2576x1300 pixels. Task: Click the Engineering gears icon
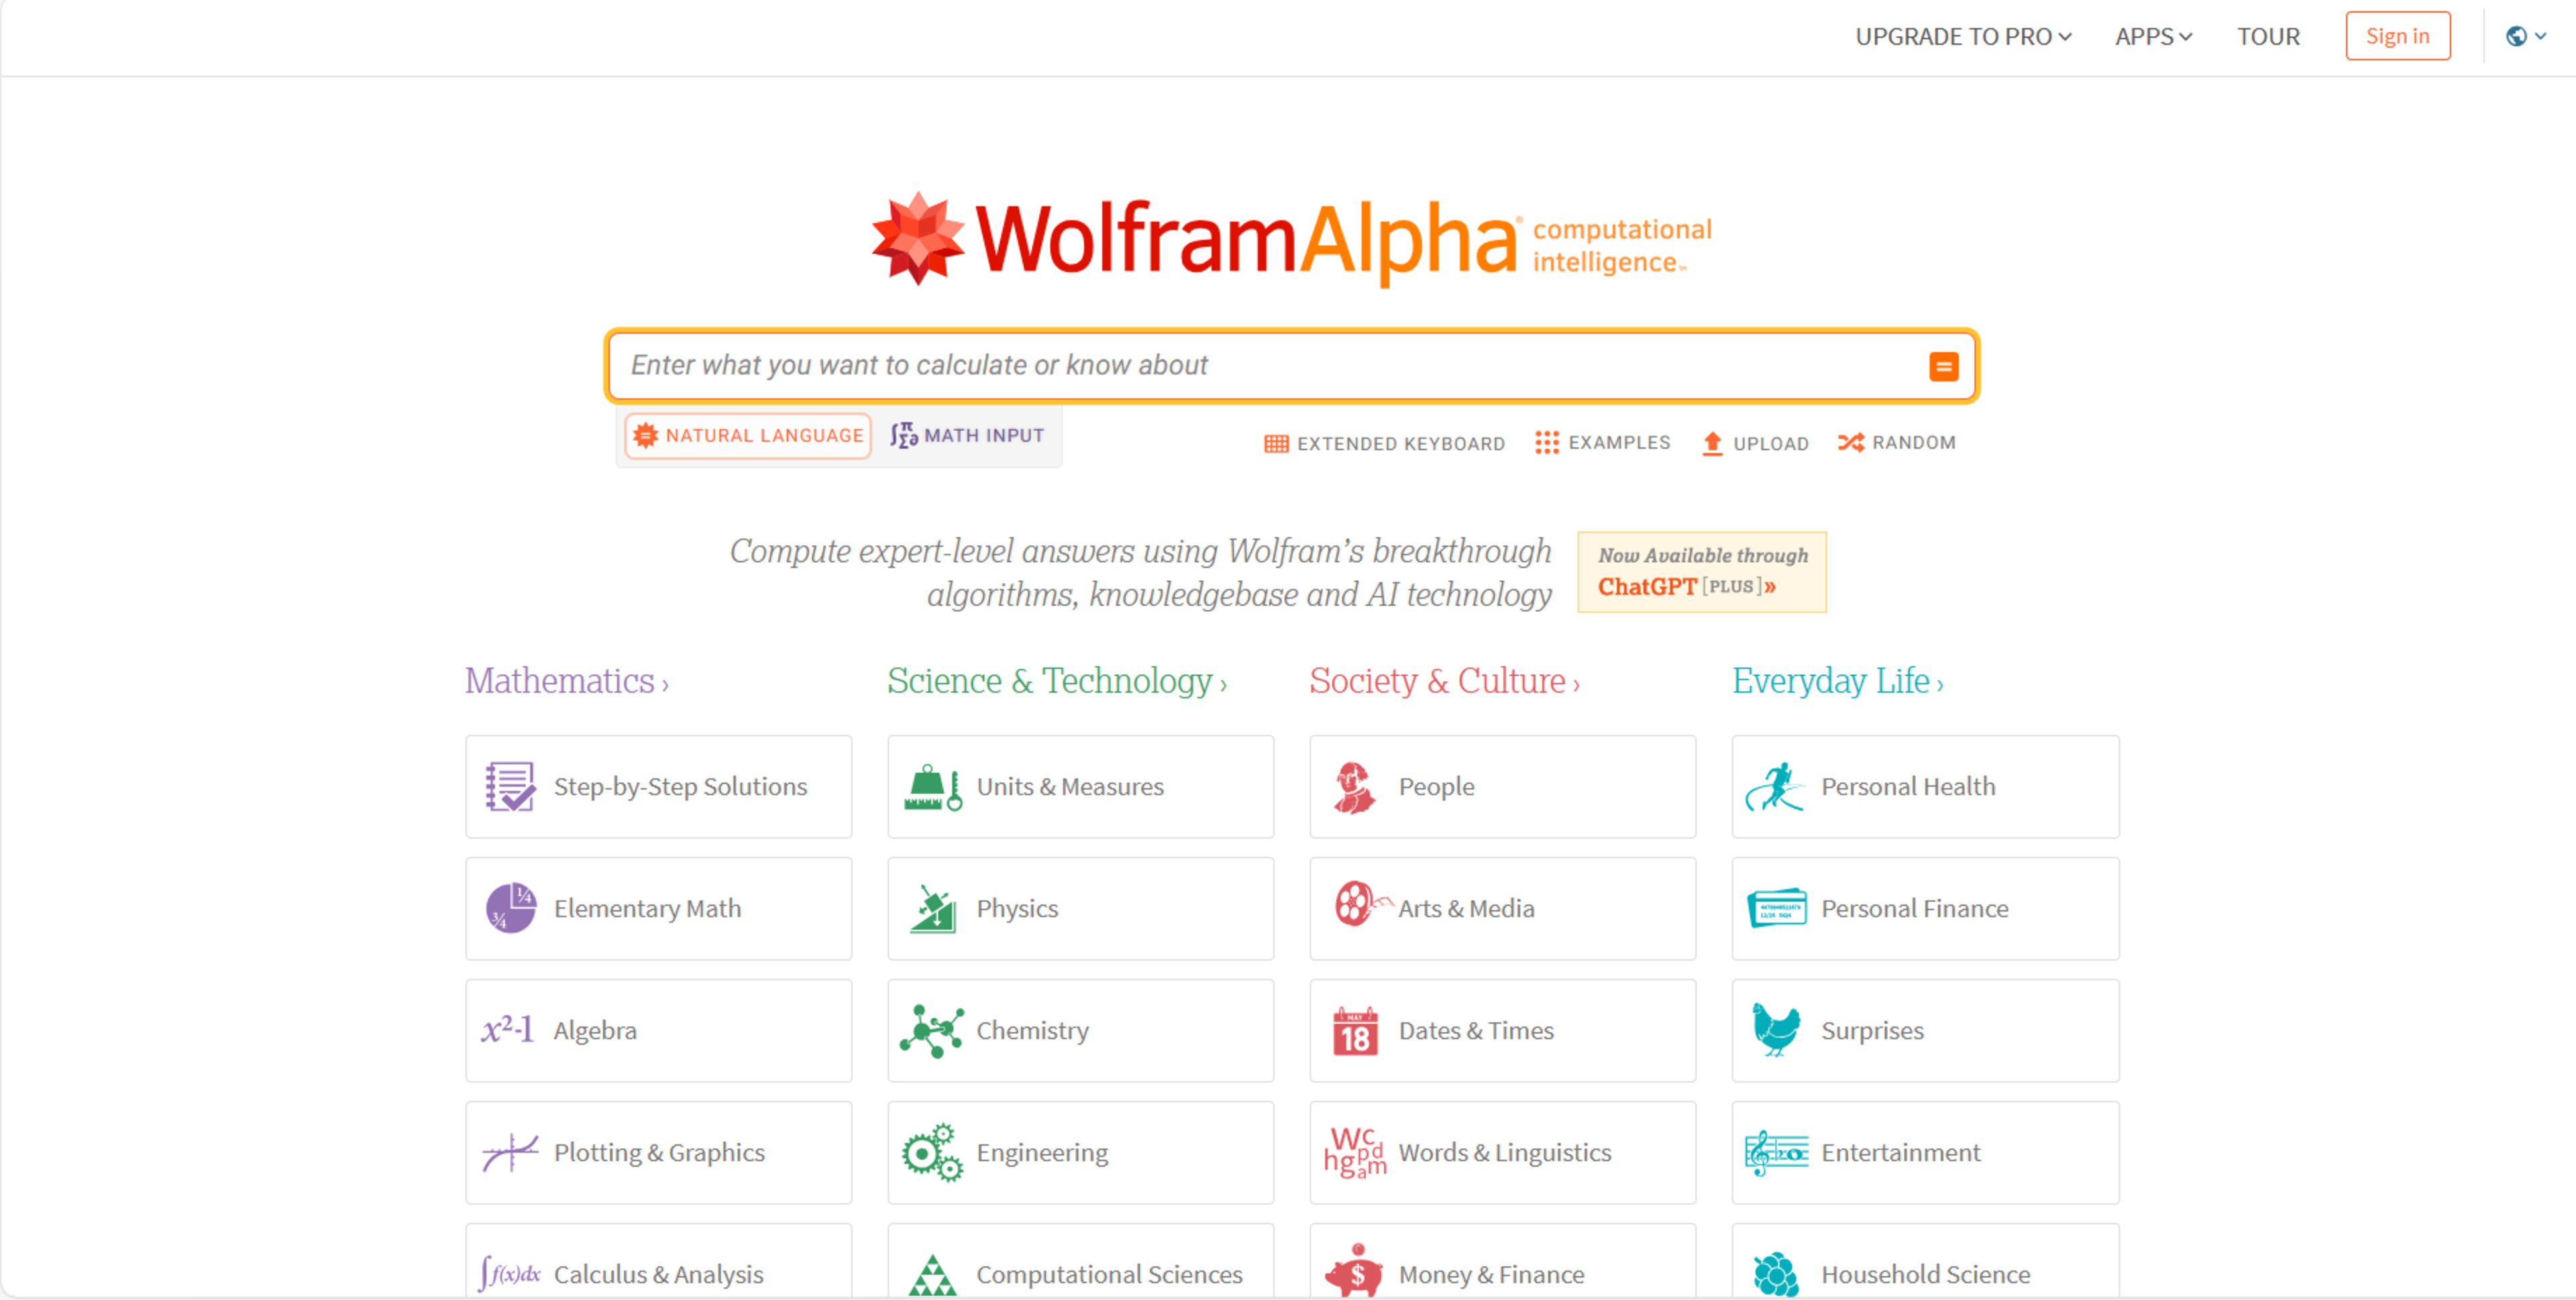pyautogui.click(x=933, y=1152)
